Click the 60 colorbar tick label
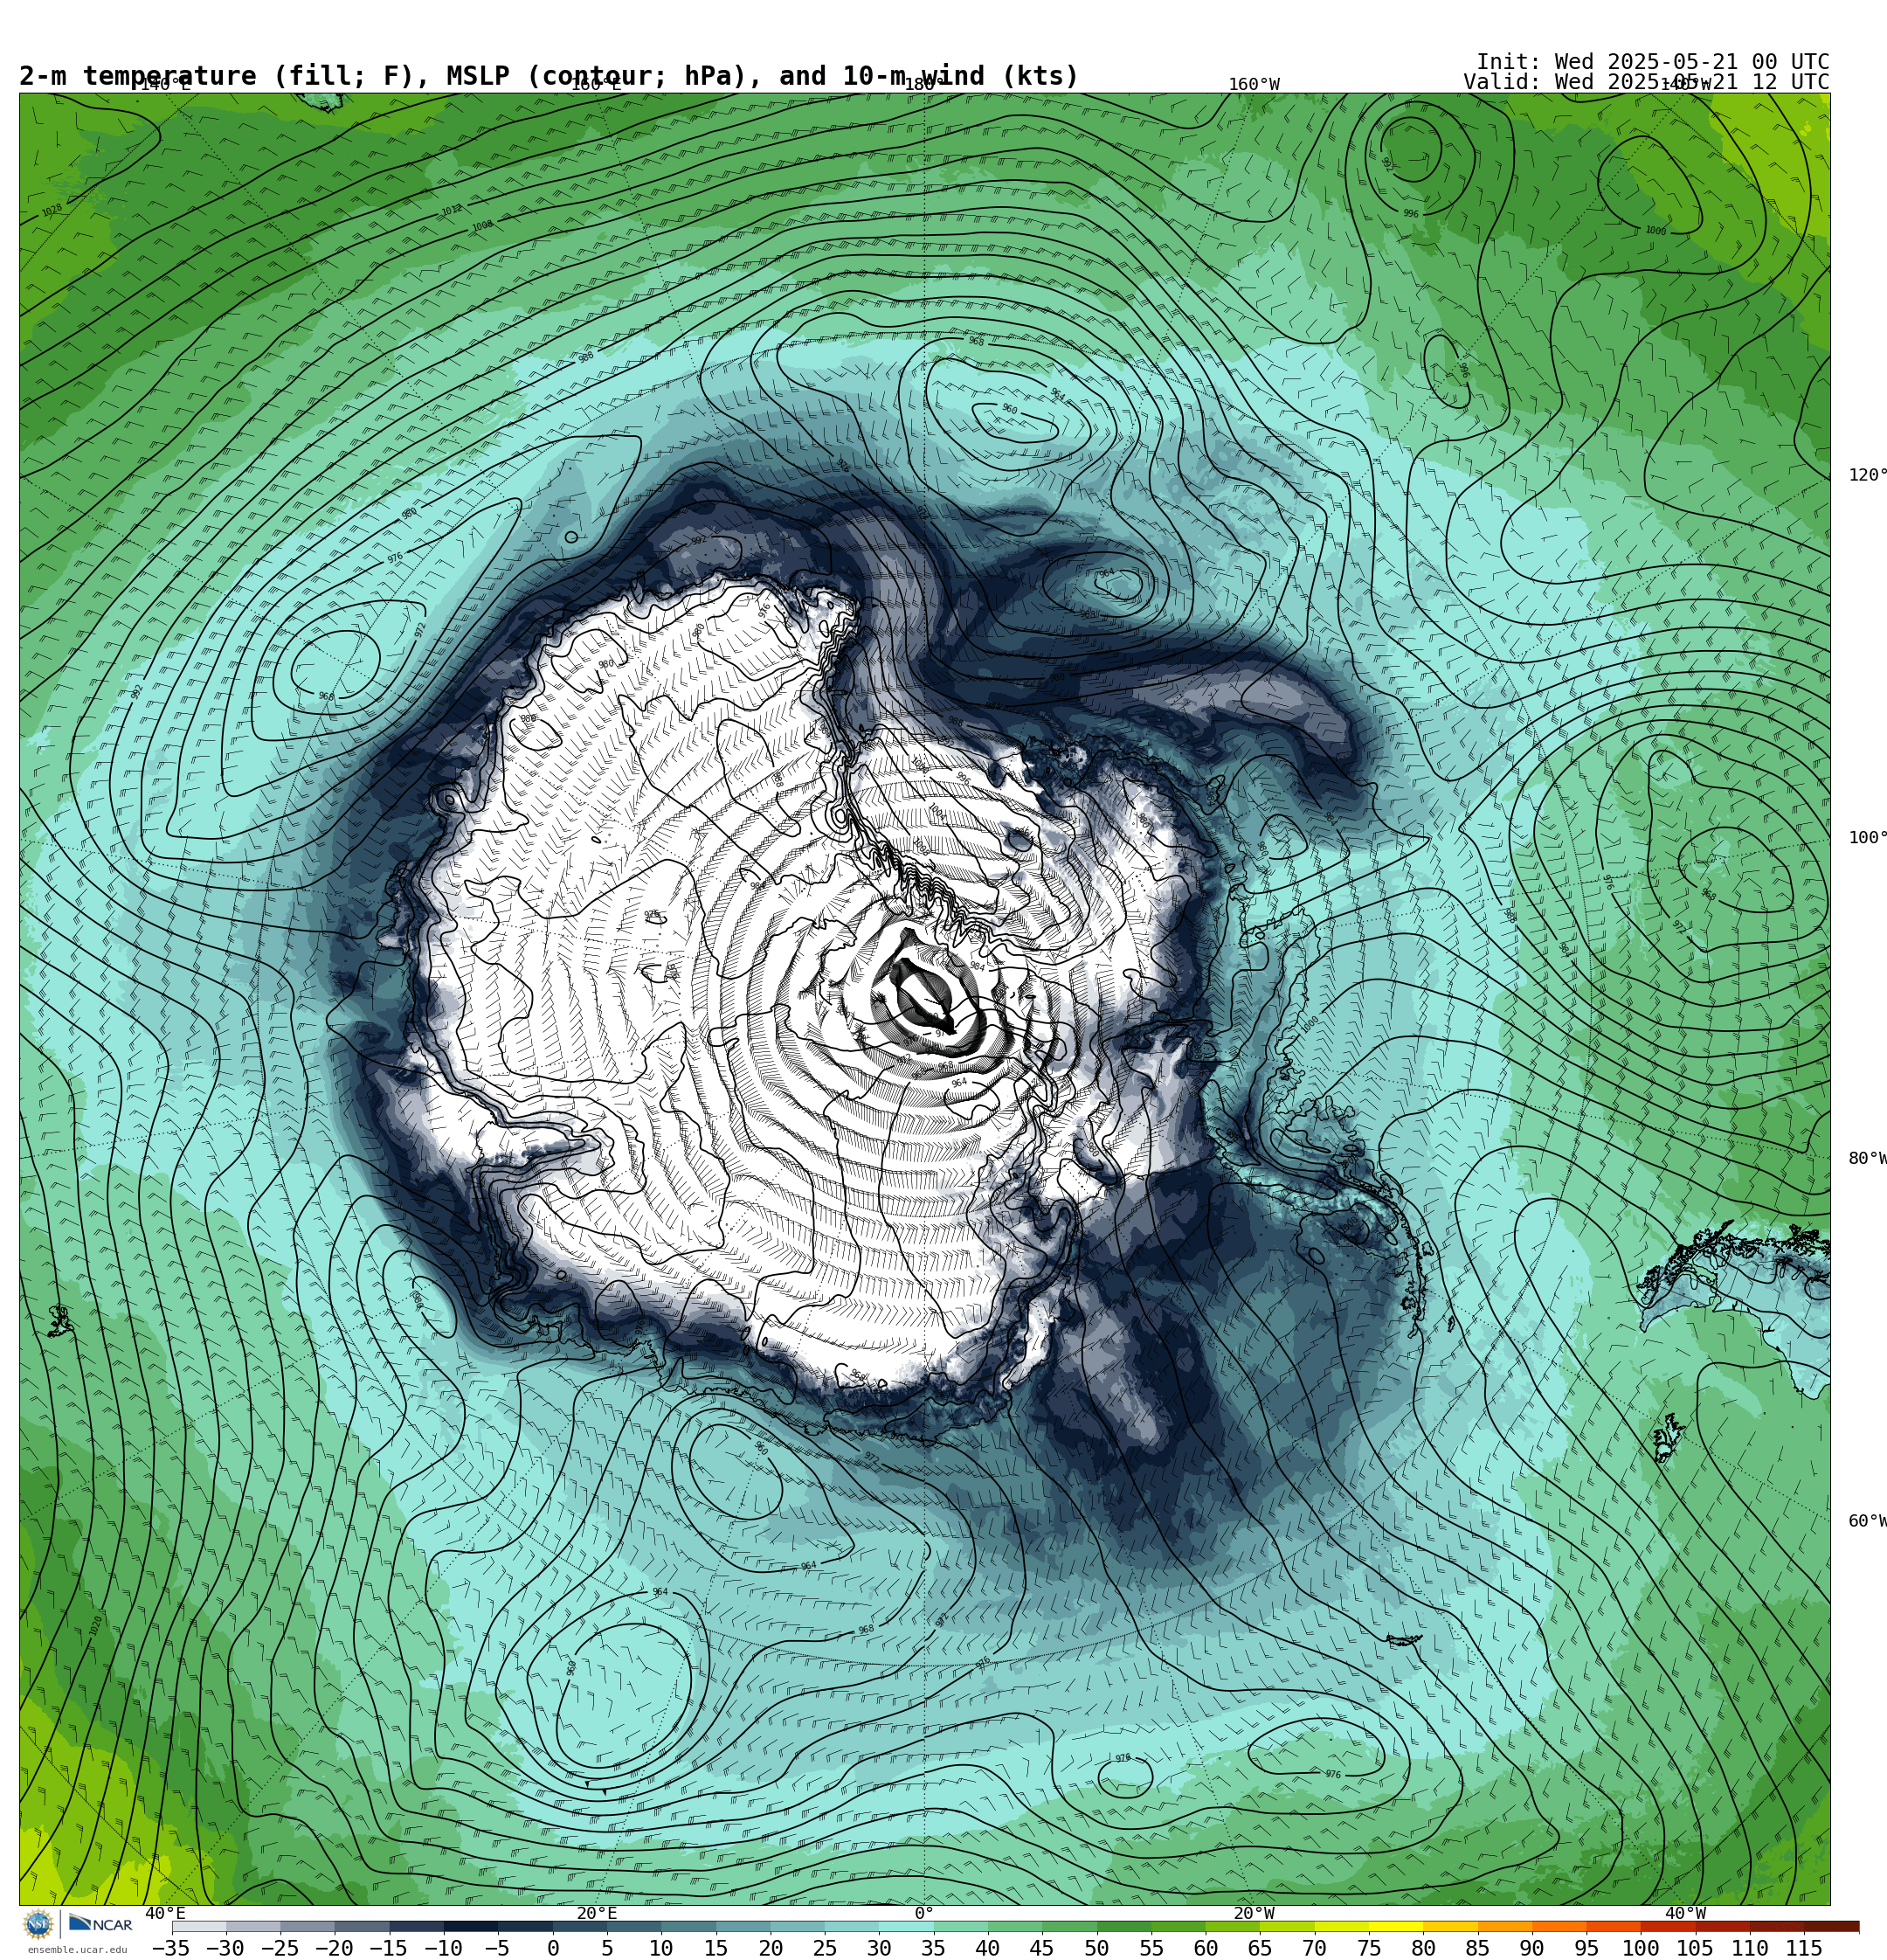The height and width of the screenshot is (1960, 1887). (x=1206, y=1948)
